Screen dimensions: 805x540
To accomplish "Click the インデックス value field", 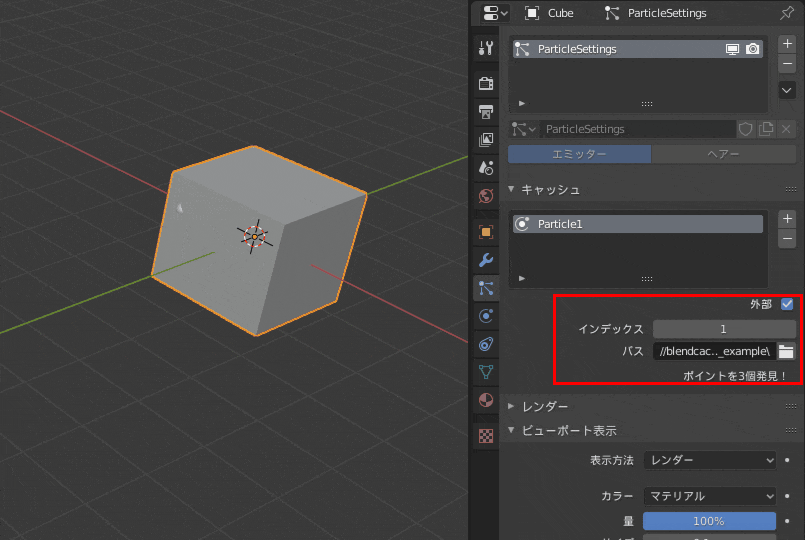I will (x=724, y=329).
